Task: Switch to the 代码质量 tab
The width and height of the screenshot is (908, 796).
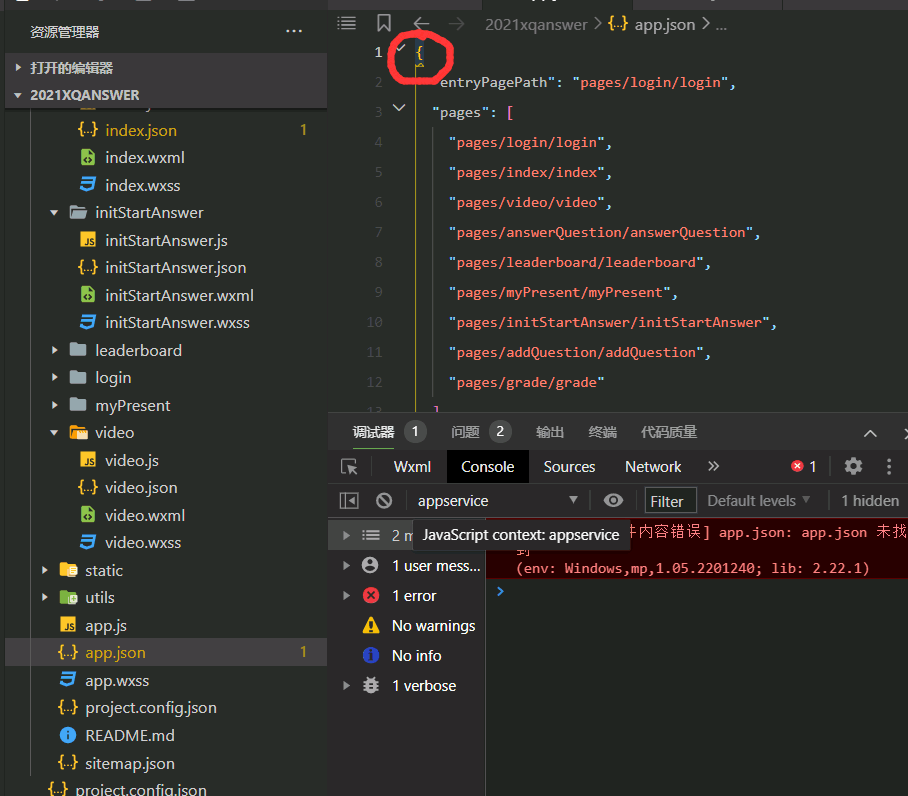Action: (x=669, y=432)
